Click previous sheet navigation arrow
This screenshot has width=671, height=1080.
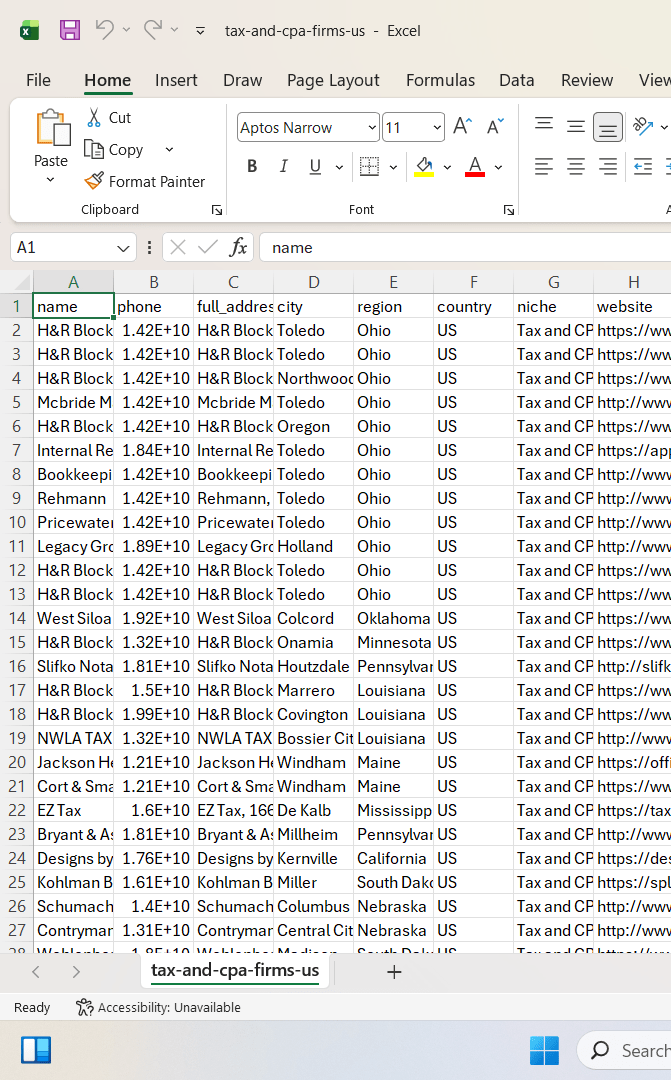coord(37,972)
